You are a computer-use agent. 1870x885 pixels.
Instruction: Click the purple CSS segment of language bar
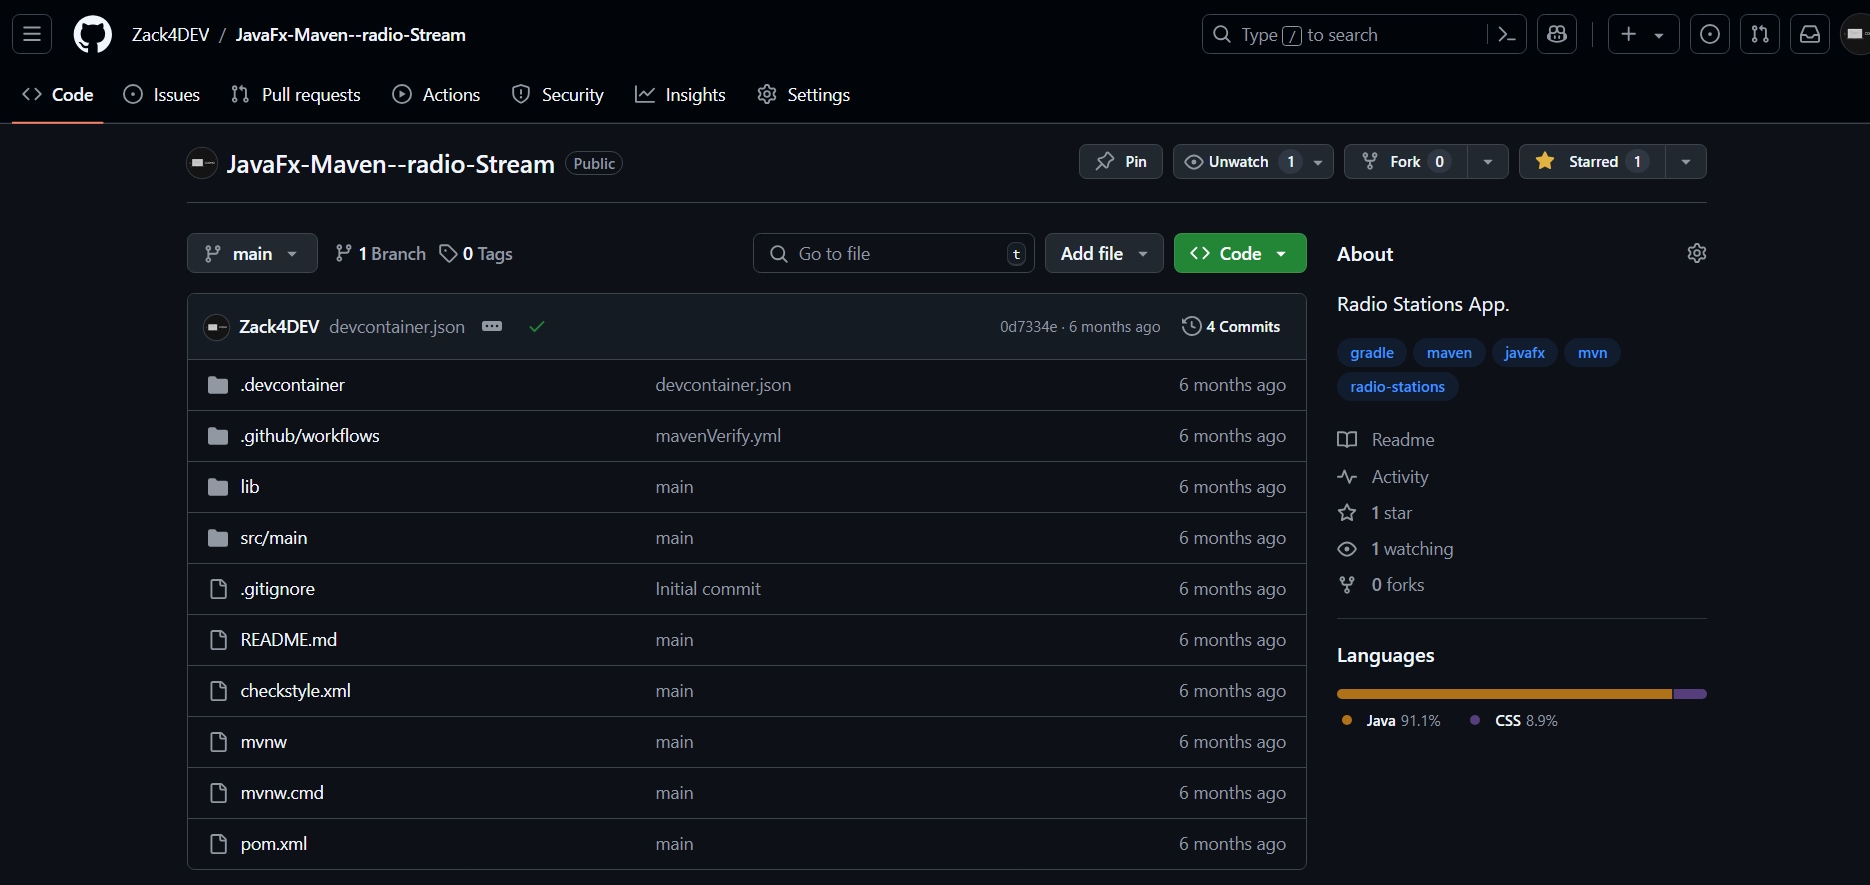(1690, 693)
